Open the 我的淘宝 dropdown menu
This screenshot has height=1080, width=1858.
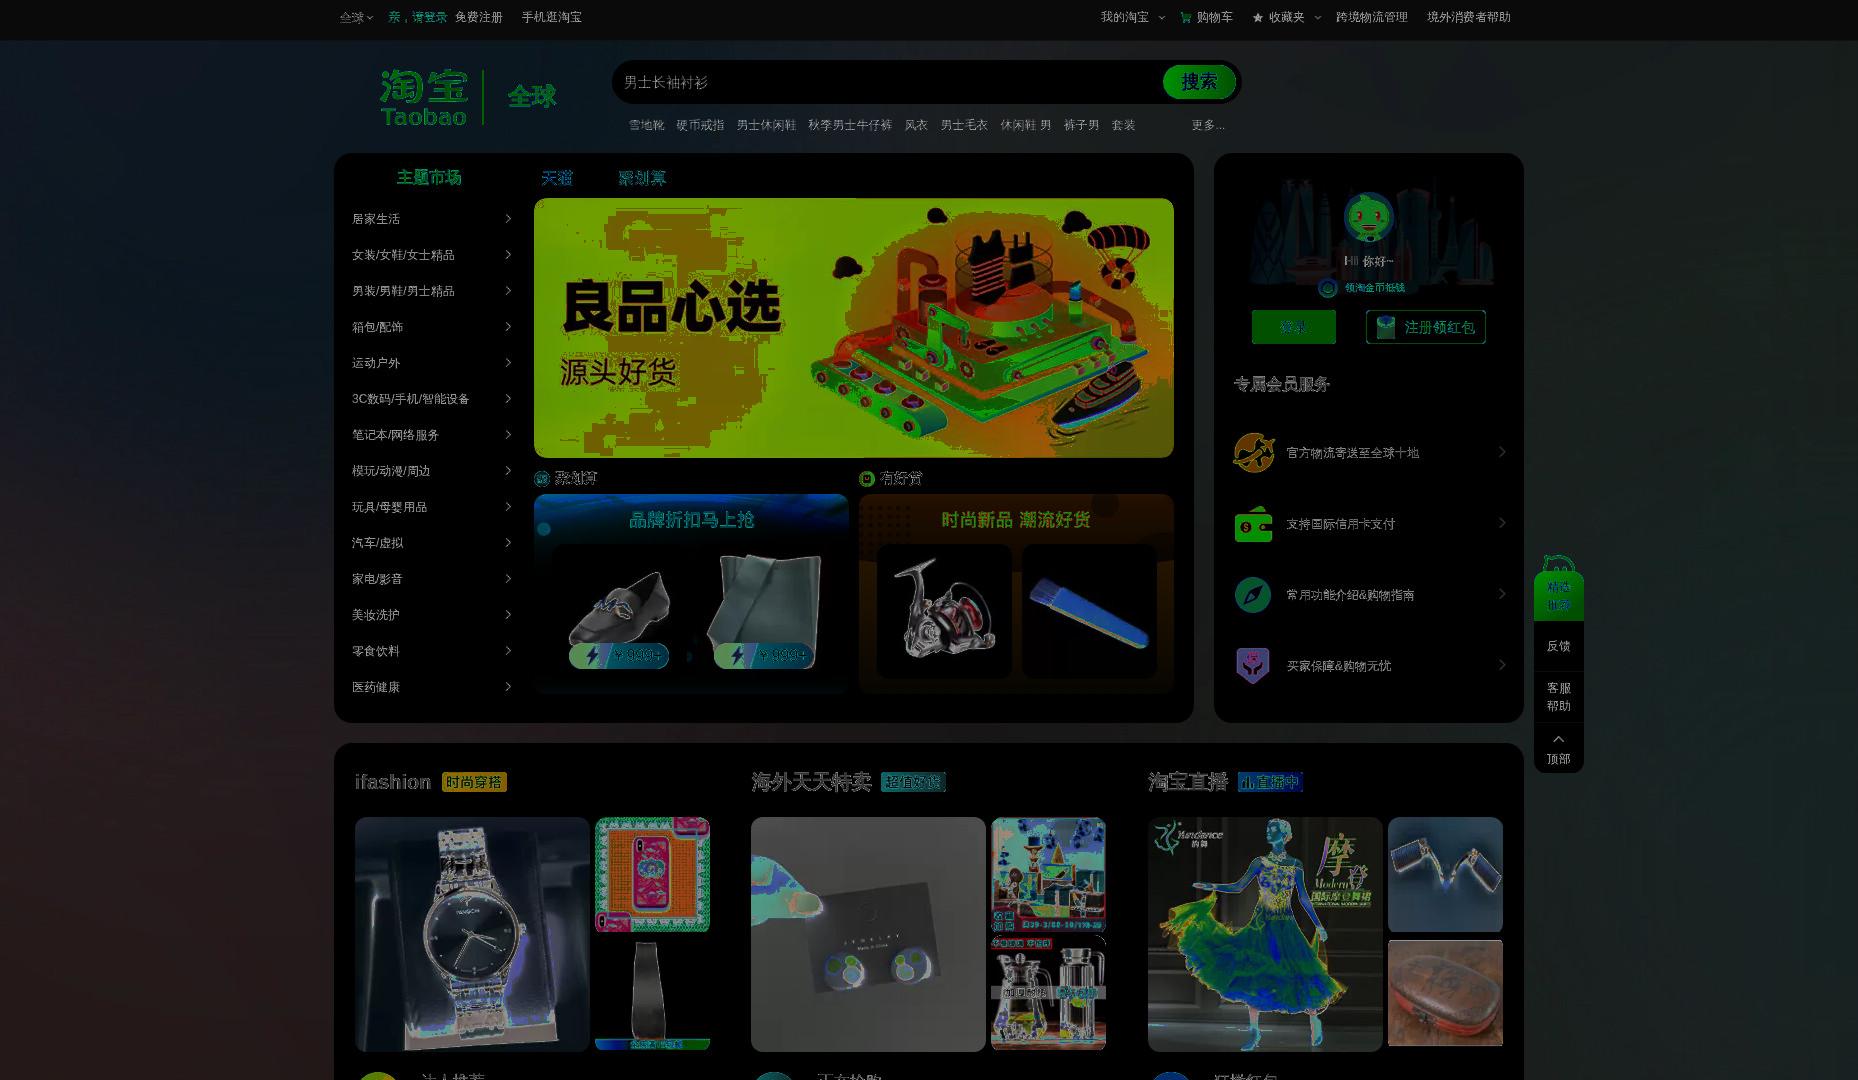click(x=1133, y=17)
